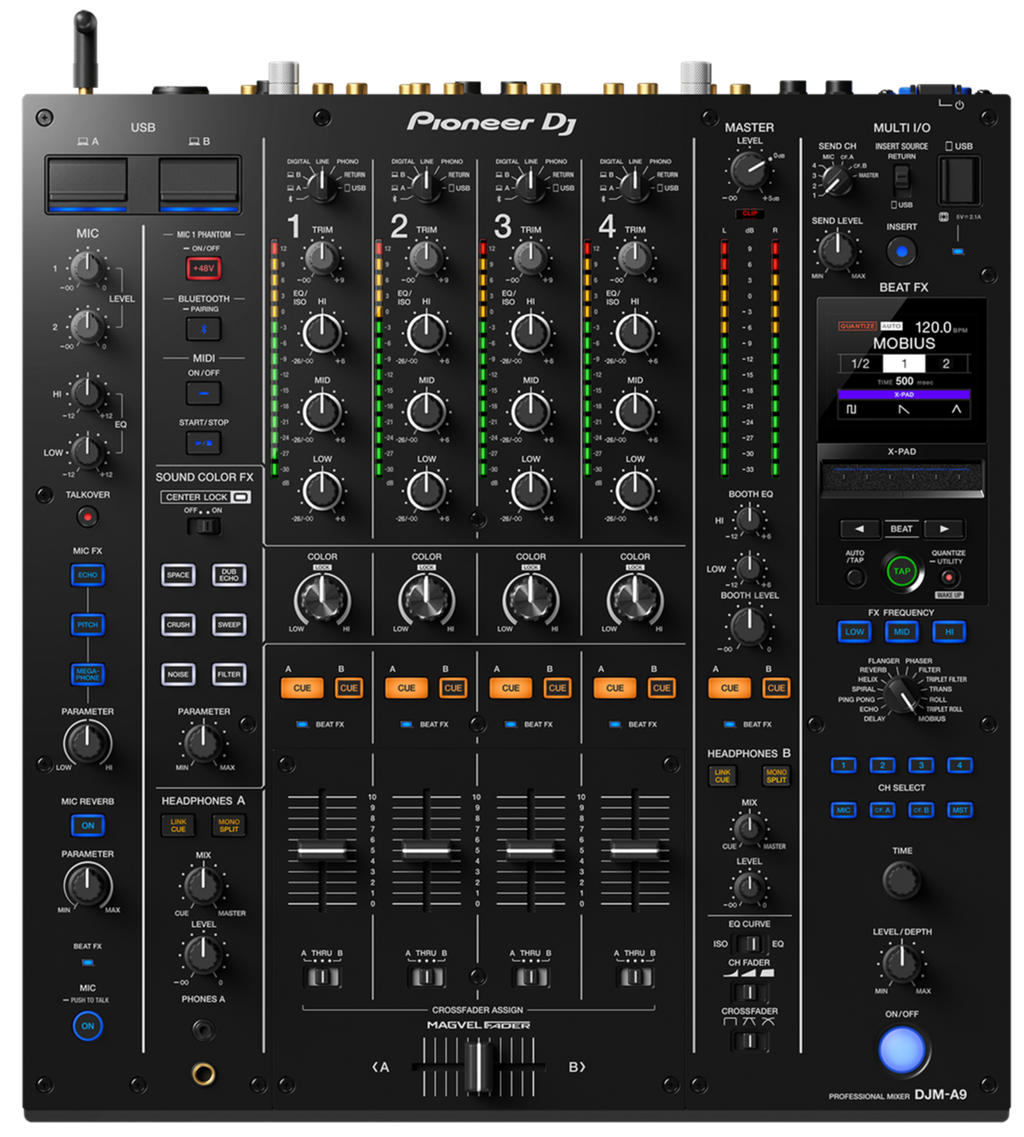Select the NOISE sound color effect
This screenshot has height=1137, width=1024.
pyautogui.click(x=178, y=674)
